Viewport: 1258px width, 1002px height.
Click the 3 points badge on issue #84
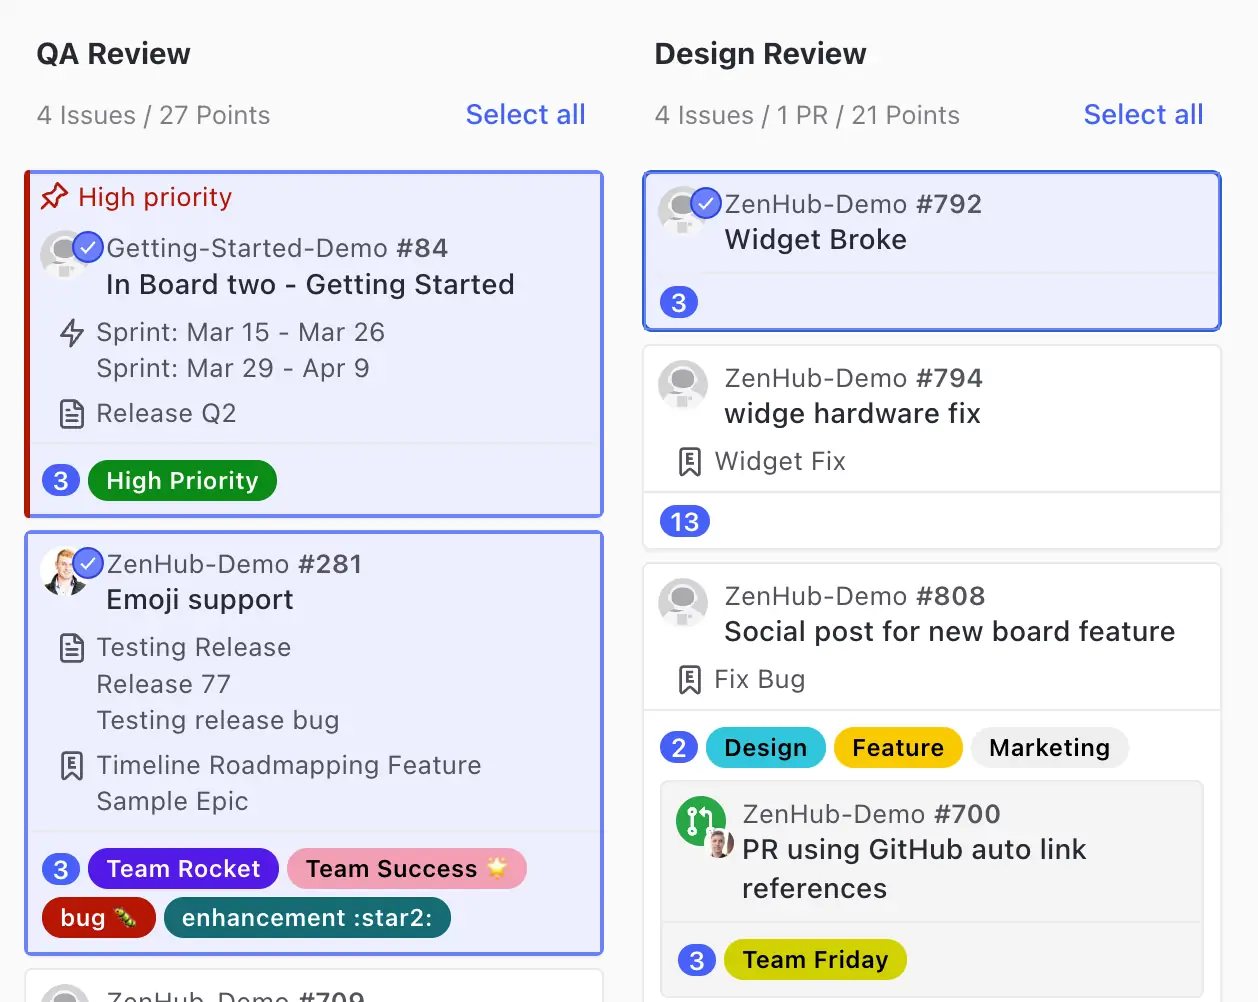61,481
